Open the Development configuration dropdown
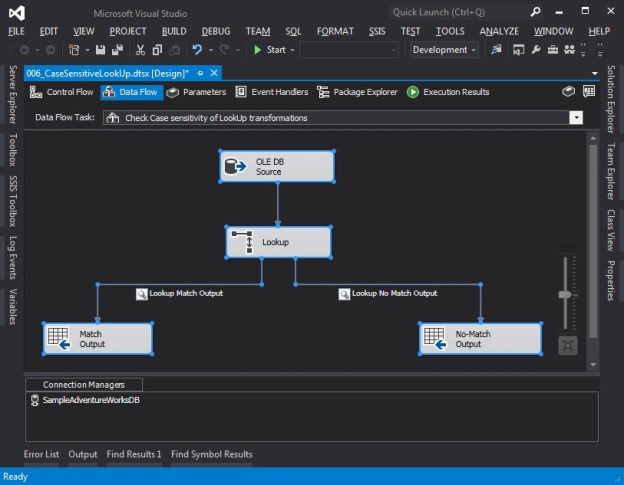 point(444,50)
